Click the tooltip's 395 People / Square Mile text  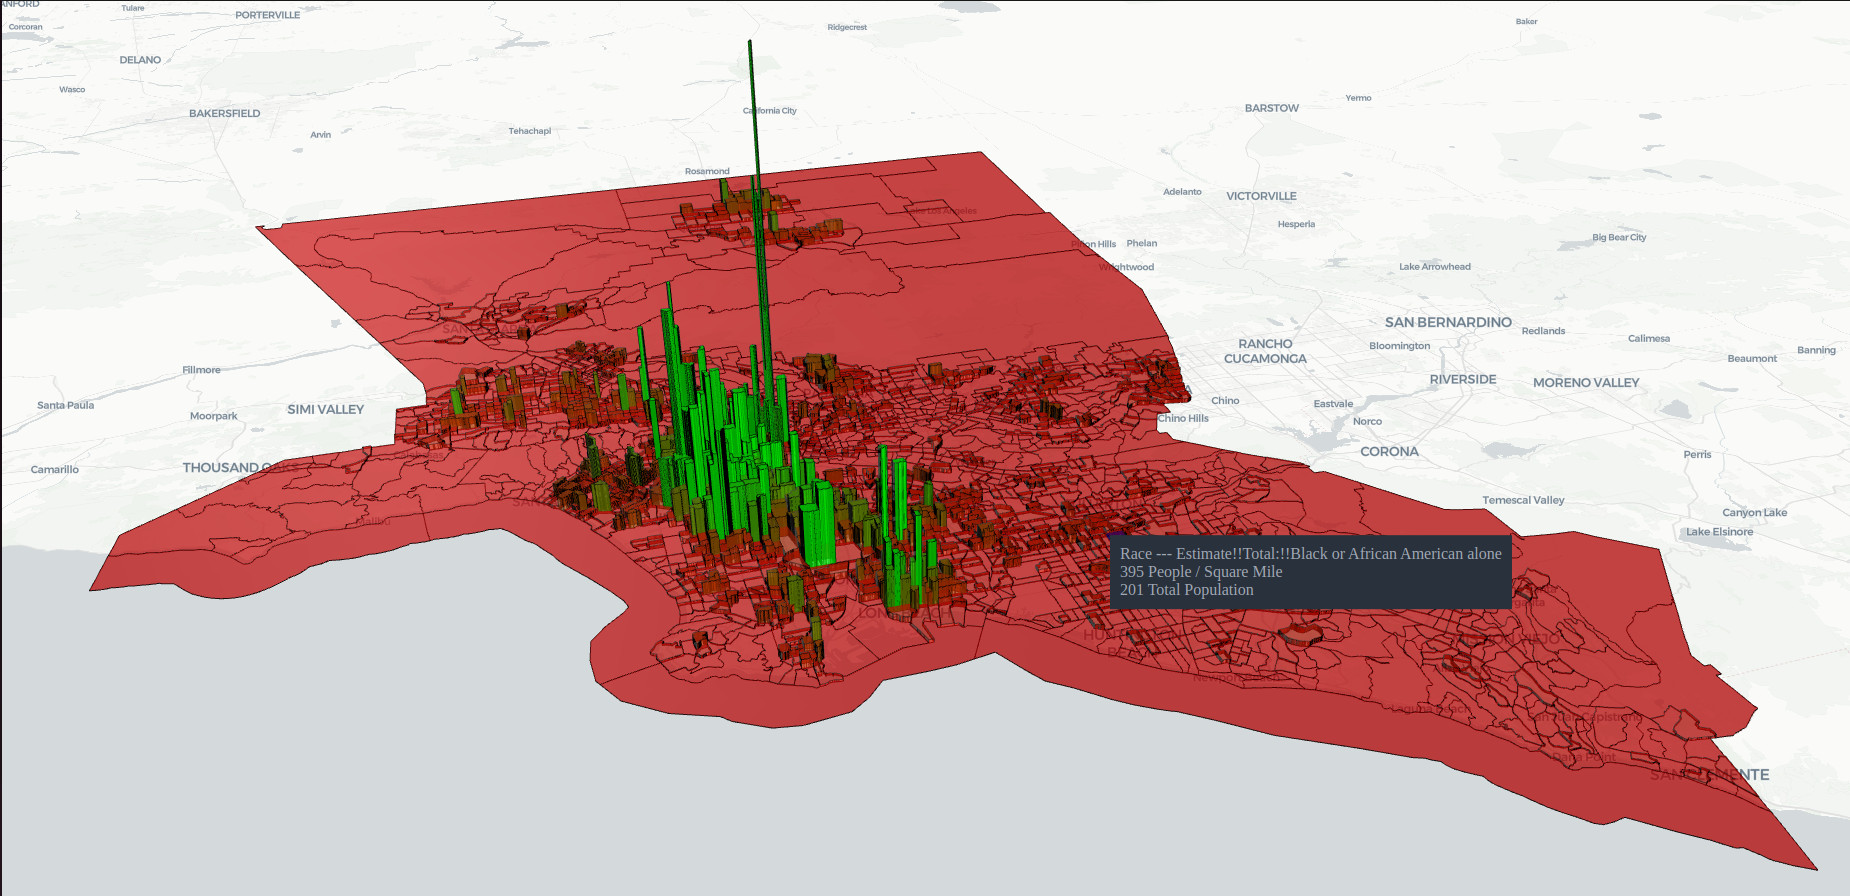[1200, 572]
